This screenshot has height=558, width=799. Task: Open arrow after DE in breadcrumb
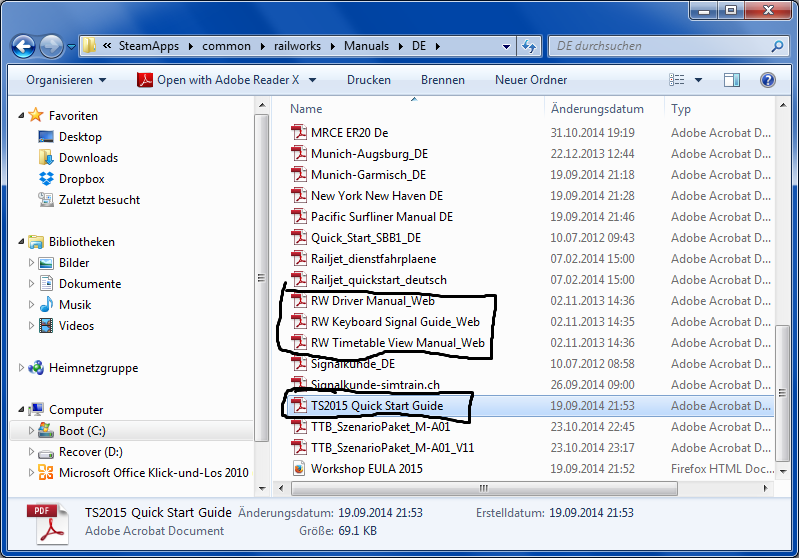coord(438,46)
